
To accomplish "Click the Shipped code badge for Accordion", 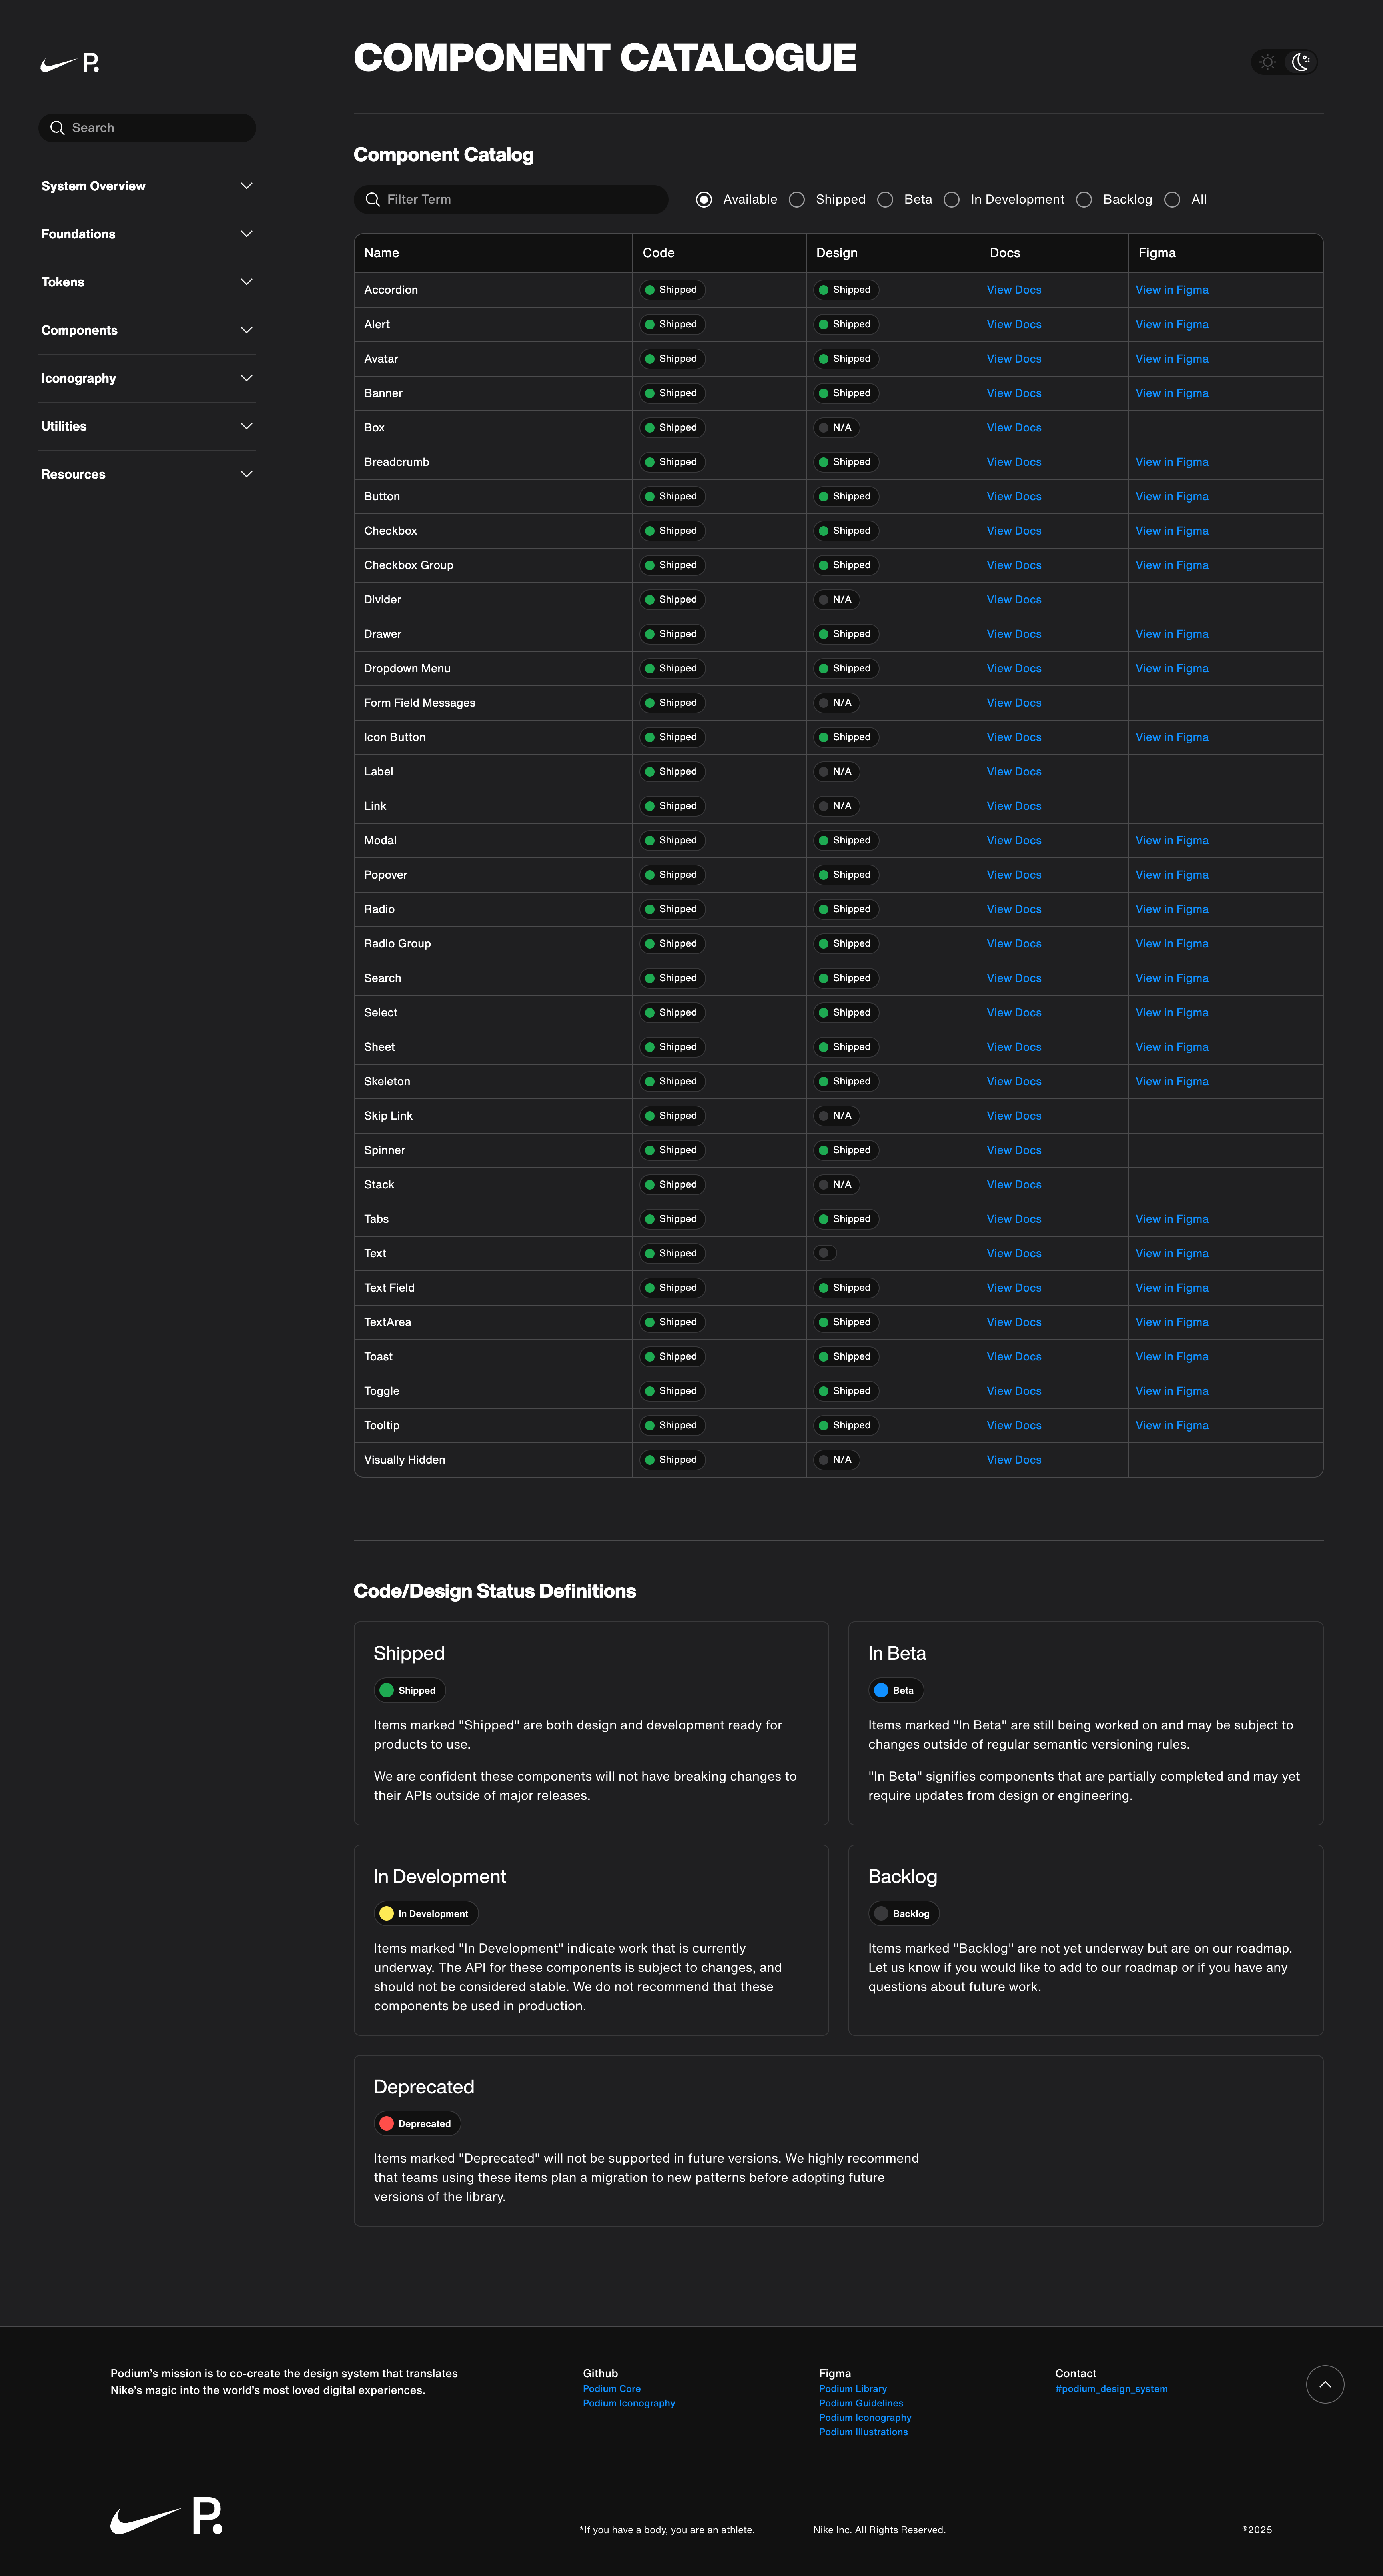I will (x=672, y=290).
